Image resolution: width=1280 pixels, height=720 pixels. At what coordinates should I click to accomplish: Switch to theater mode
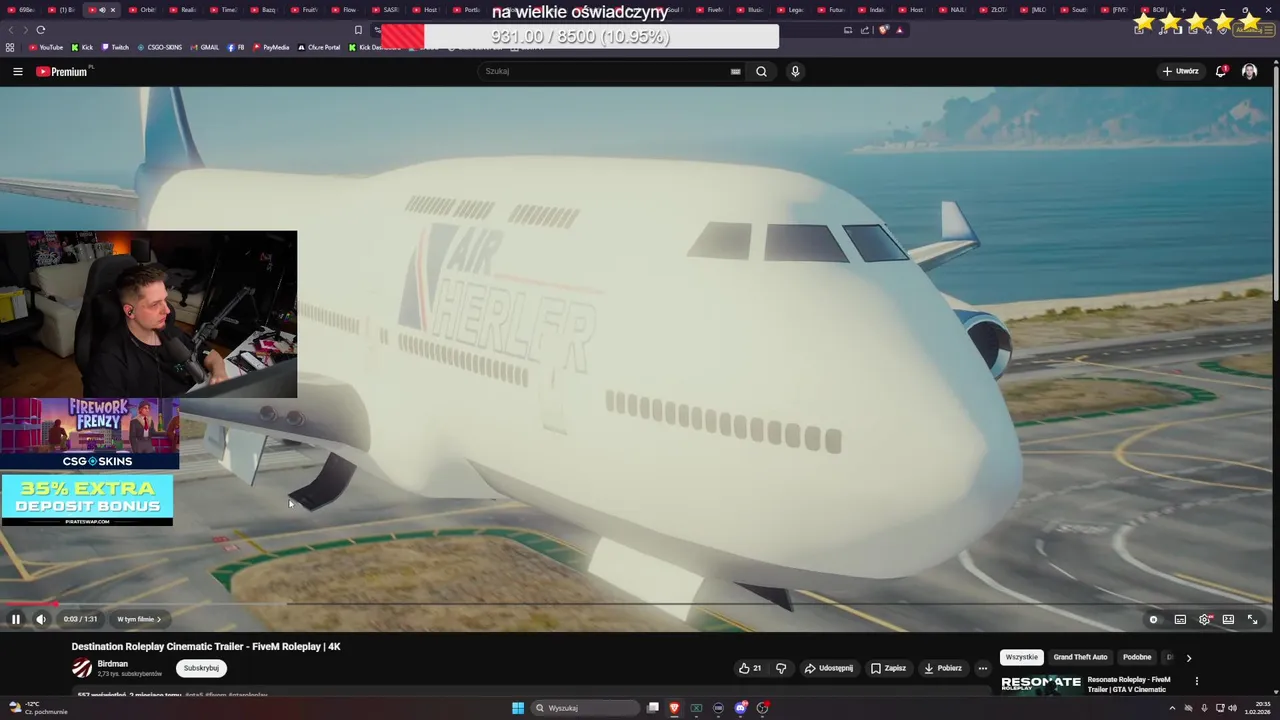pyautogui.click(x=1229, y=619)
